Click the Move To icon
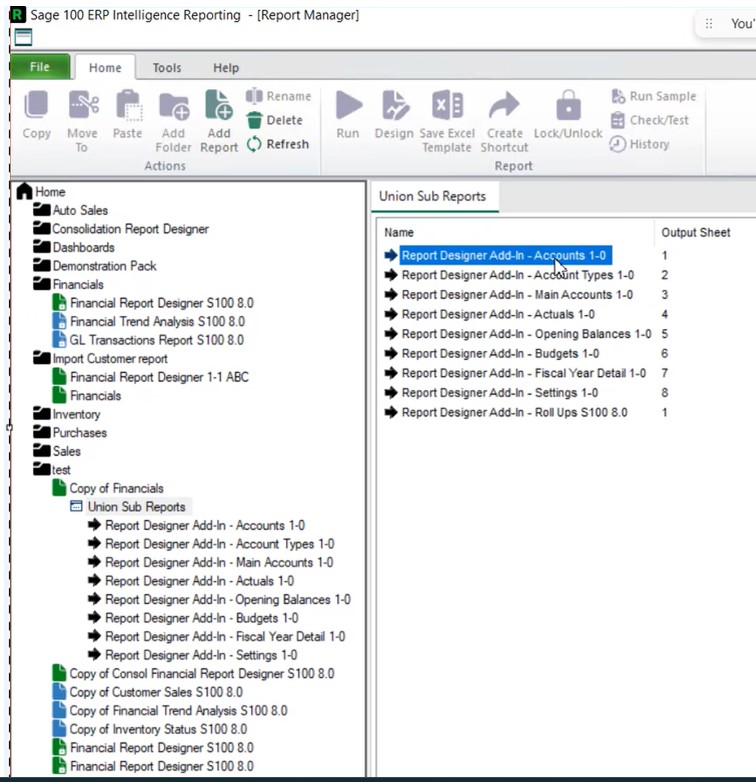 pos(83,105)
